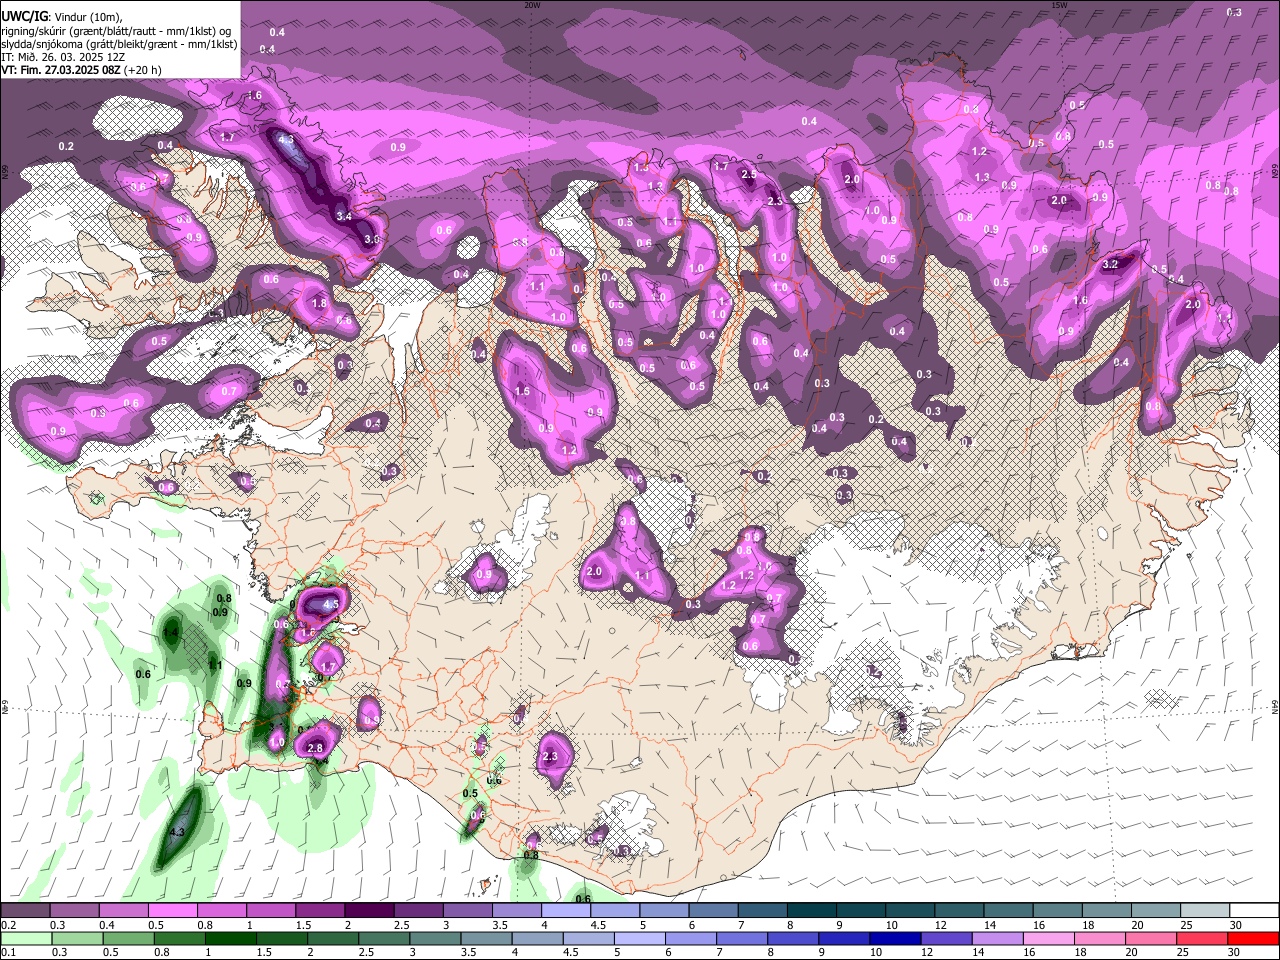Screen dimensions: 1280x960
Task: Click the '3.0' snowfall value in the northwest
Action: point(372,240)
